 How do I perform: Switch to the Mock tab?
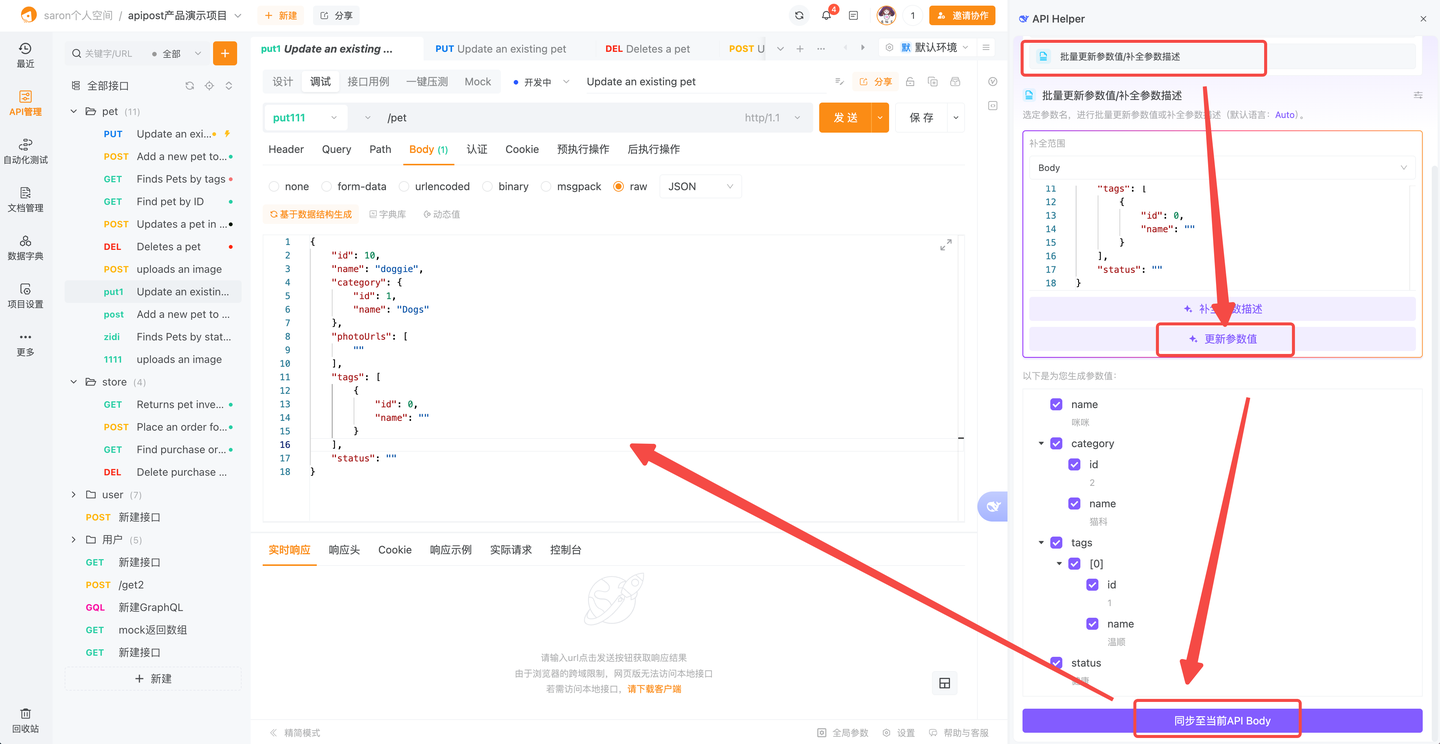pyautogui.click(x=477, y=81)
